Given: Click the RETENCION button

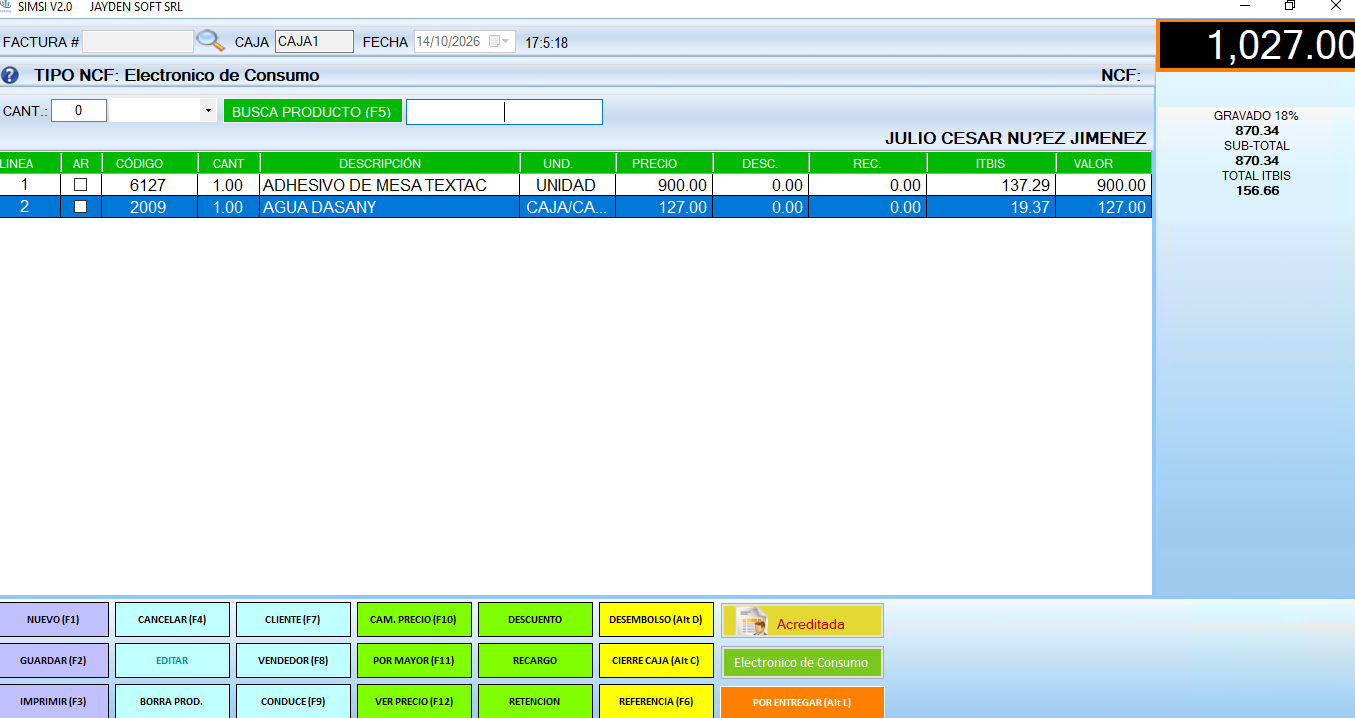Looking at the screenshot, I should 535,701.
